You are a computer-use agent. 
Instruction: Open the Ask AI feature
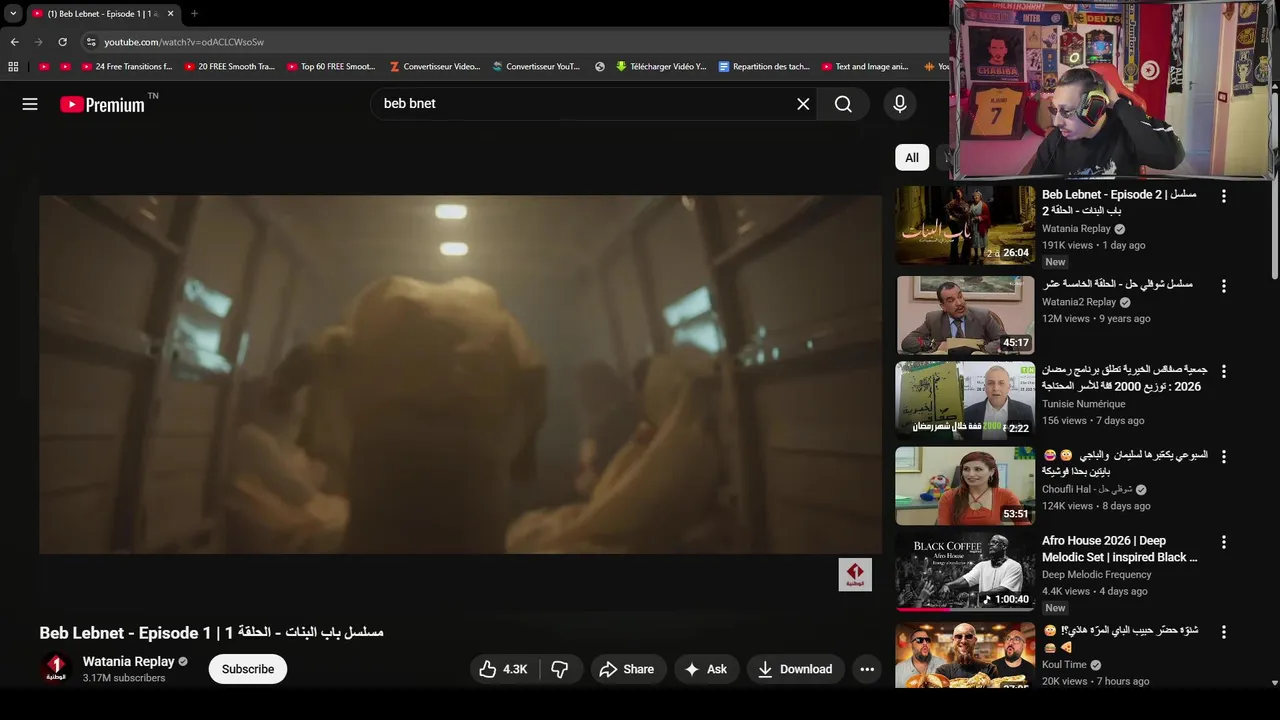706,669
